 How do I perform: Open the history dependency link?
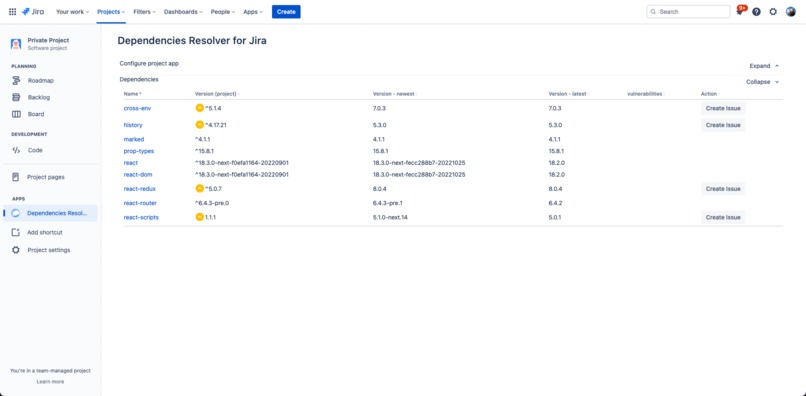tap(133, 125)
